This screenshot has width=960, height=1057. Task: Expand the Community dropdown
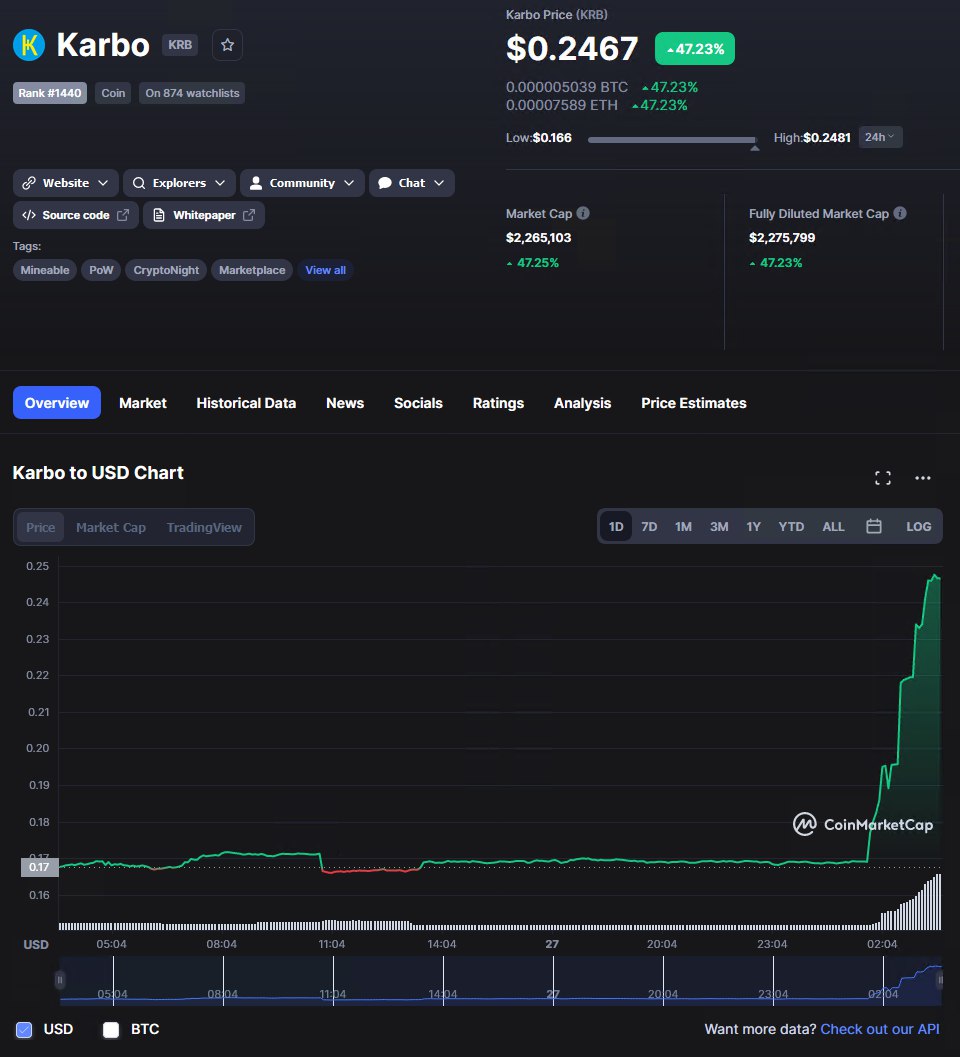click(x=349, y=183)
